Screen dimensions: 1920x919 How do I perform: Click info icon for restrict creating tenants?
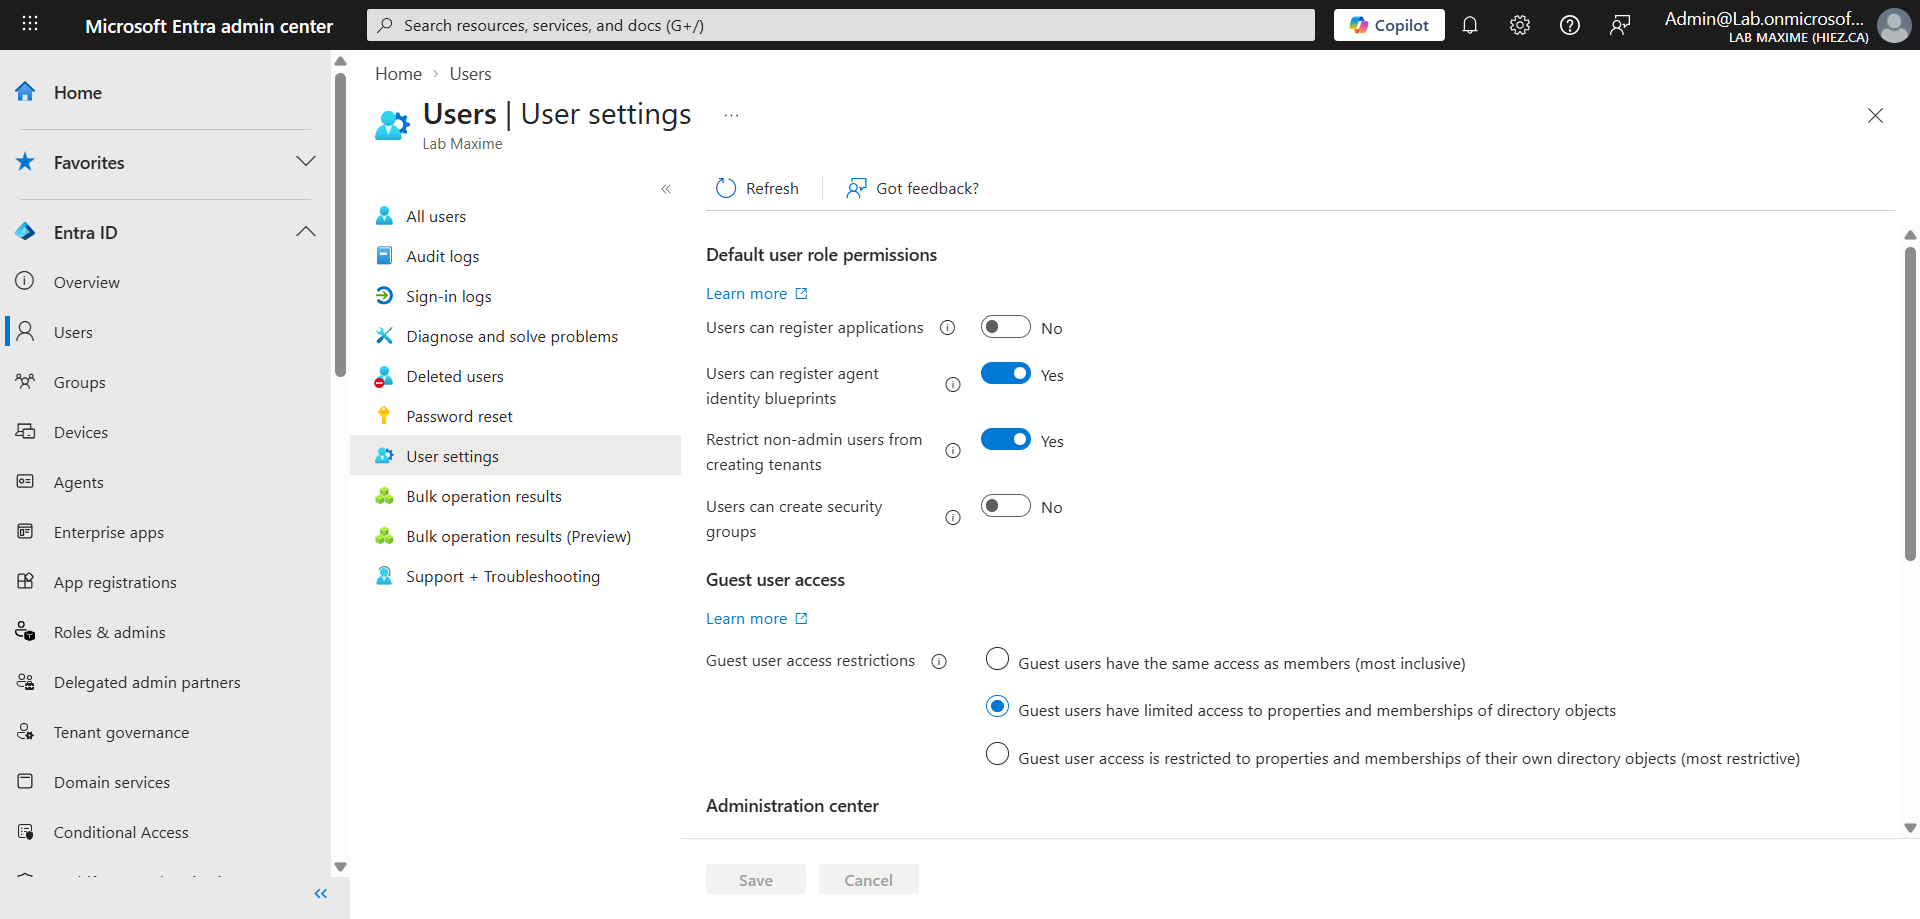[953, 451]
